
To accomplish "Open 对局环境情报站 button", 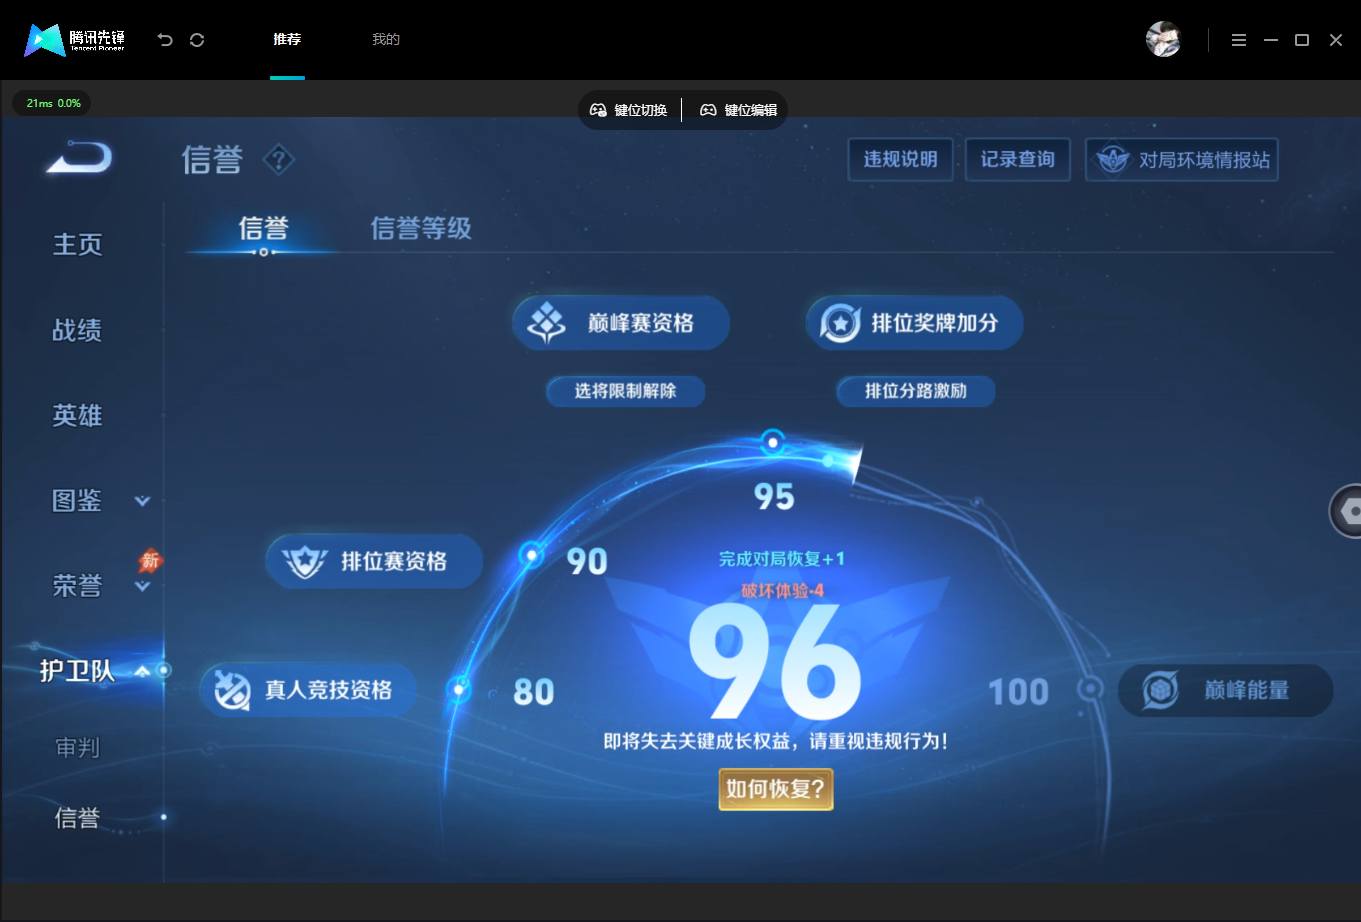I will pos(1182,160).
